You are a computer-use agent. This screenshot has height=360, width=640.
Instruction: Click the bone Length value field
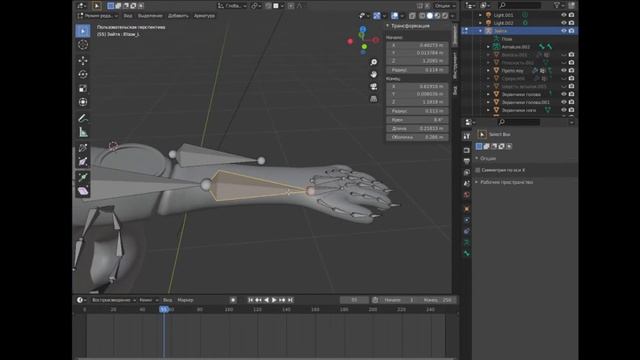click(x=417, y=129)
